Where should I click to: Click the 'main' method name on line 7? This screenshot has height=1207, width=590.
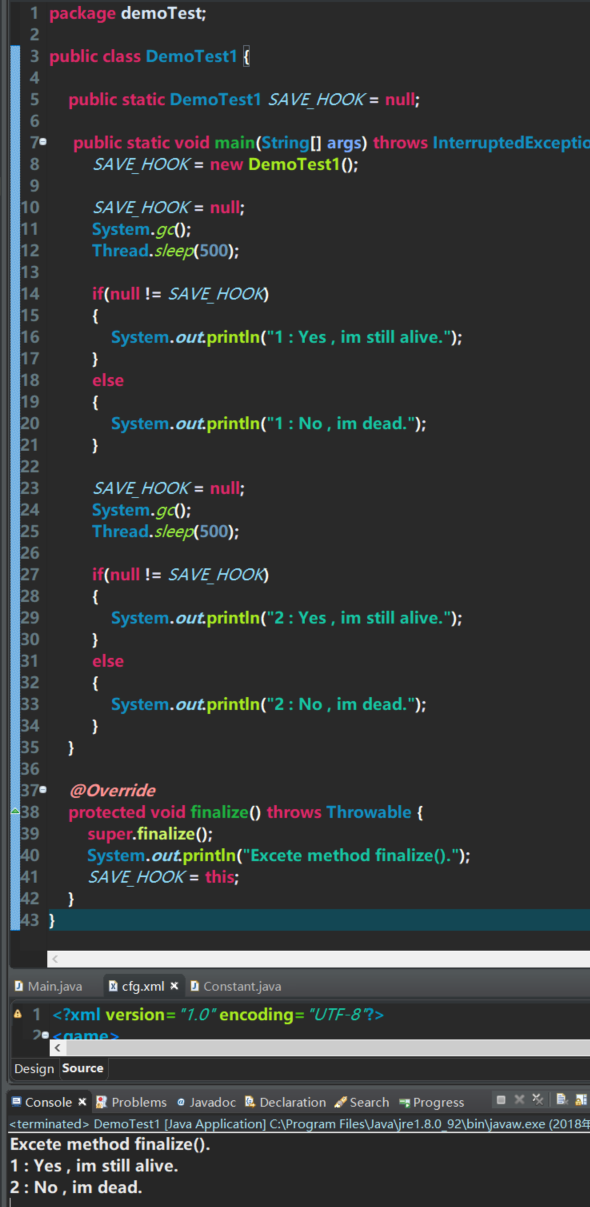coord(234,142)
